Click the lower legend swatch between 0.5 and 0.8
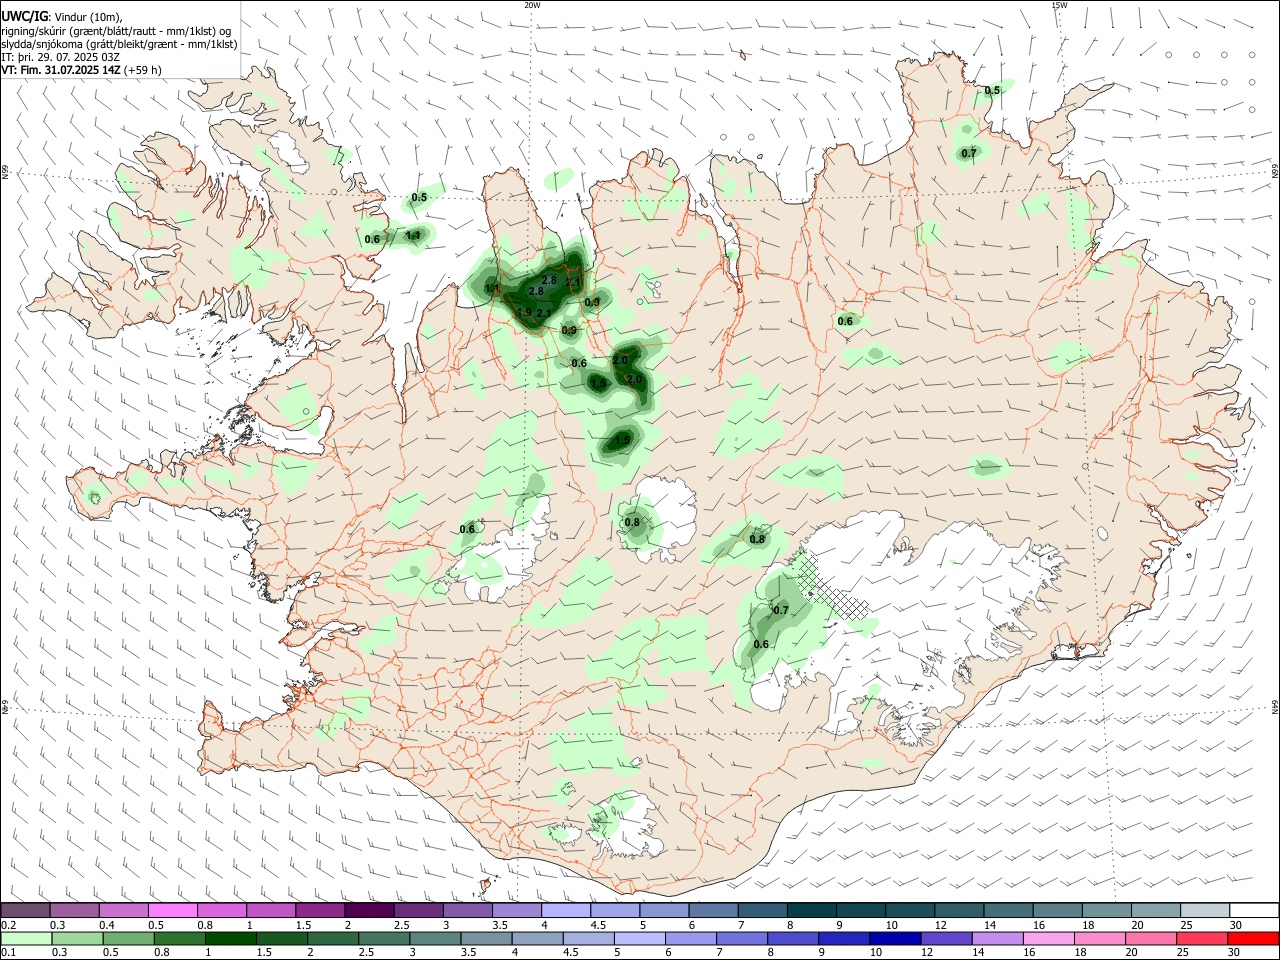 128,938
